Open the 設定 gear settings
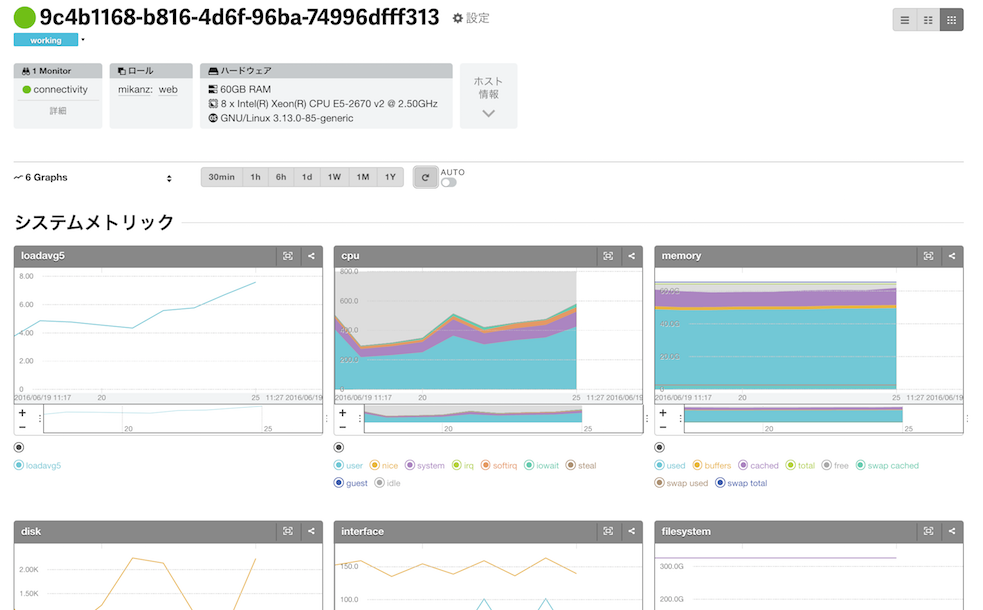This screenshot has height=610, width=983. point(471,18)
